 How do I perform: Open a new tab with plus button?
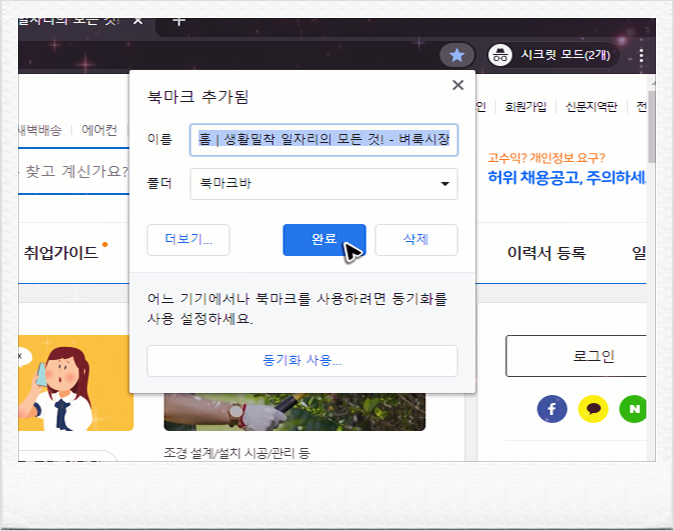pyautogui.click(x=178, y=21)
